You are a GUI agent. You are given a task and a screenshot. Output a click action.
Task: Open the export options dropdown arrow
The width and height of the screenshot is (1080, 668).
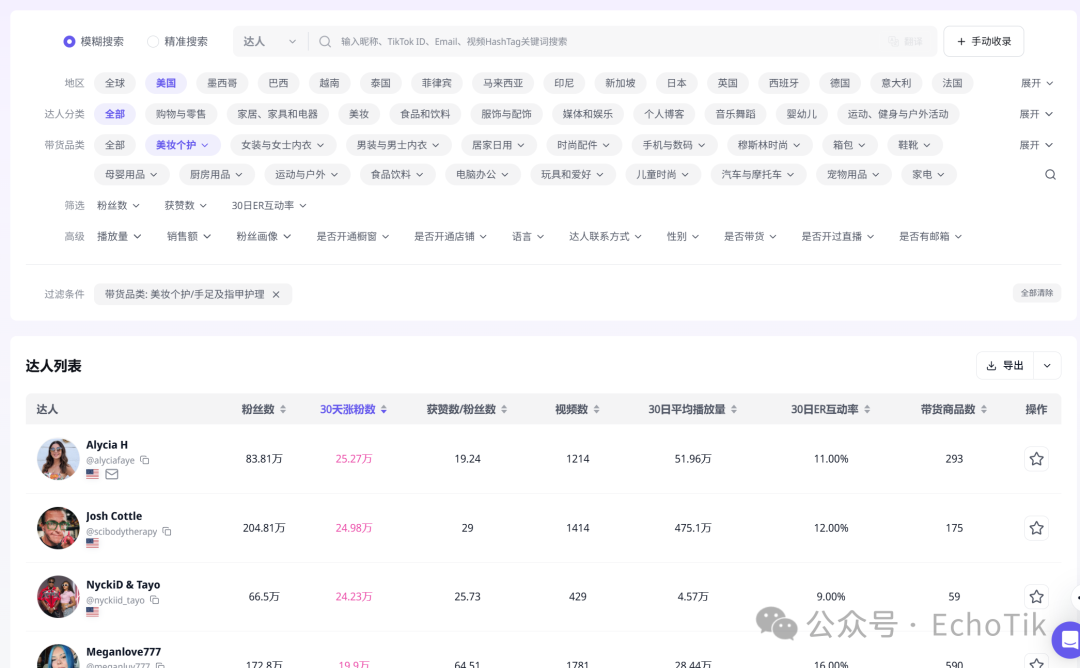click(x=1047, y=366)
